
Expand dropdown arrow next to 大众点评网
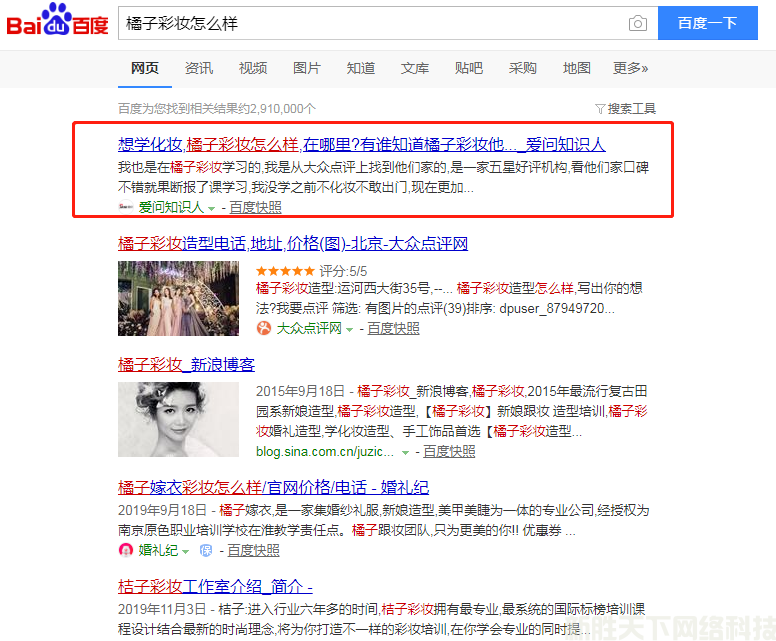click(x=350, y=329)
